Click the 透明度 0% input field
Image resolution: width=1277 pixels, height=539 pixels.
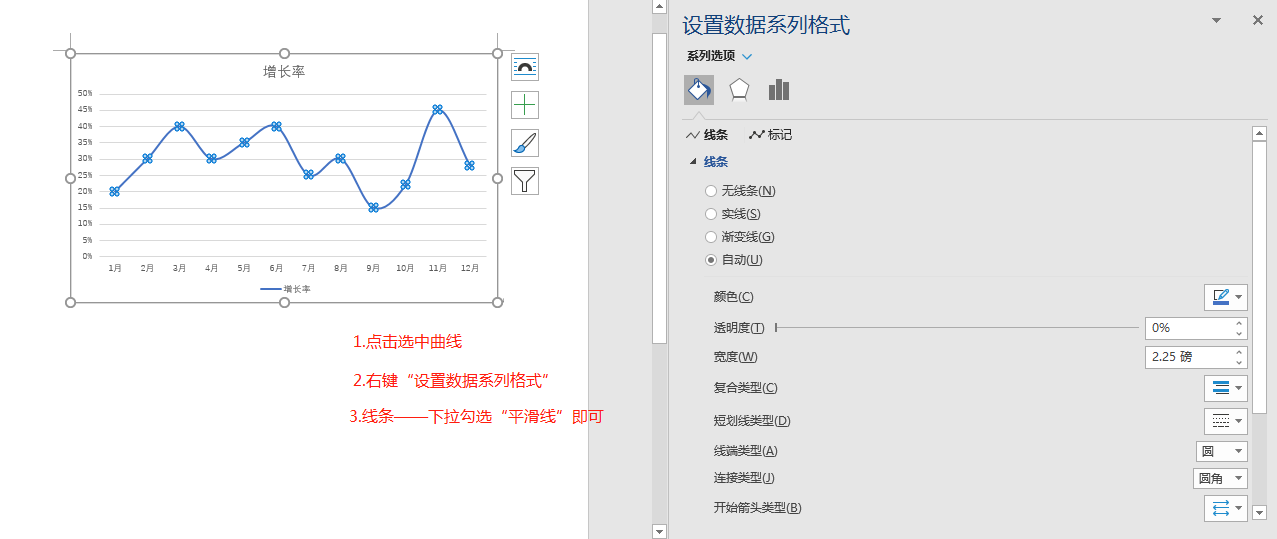tap(1189, 327)
